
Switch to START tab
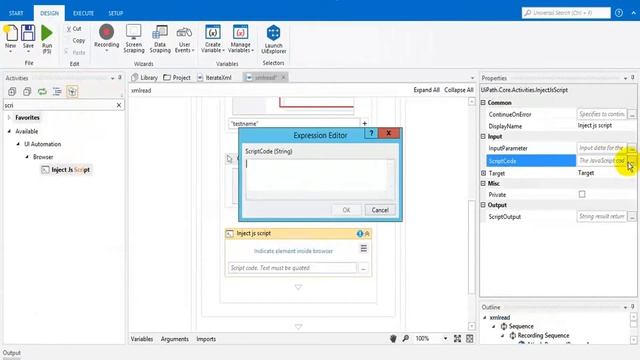[x=16, y=13]
